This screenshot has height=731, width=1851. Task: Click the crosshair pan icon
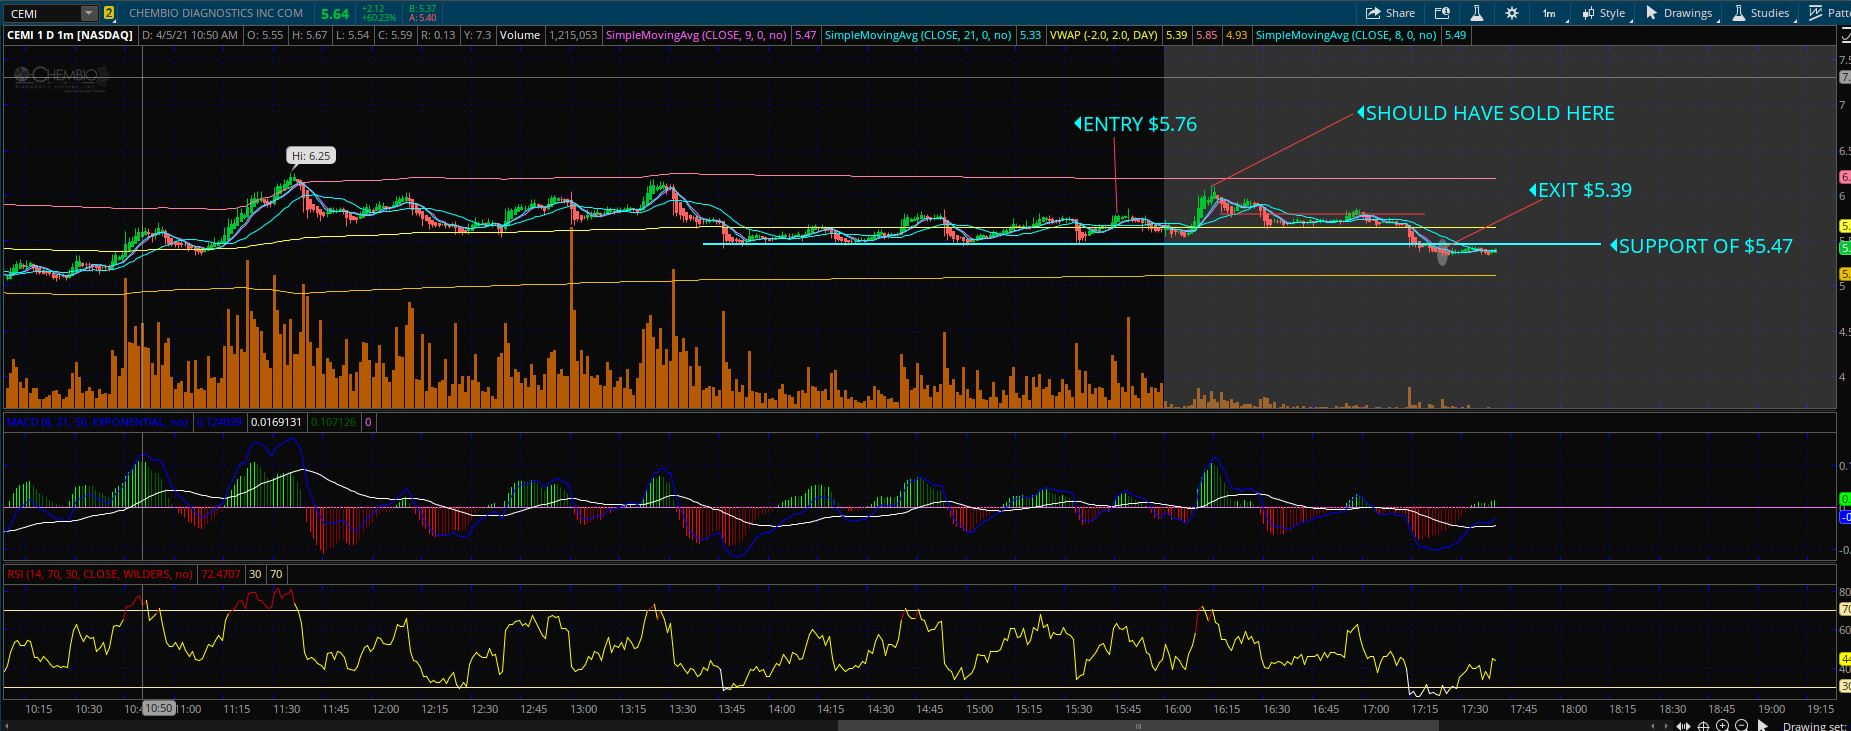coord(1704,725)
